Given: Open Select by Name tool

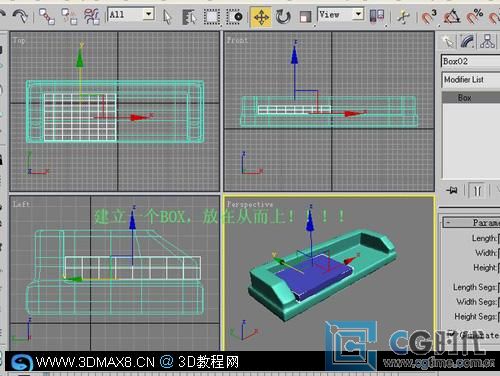Looking at the screenshot, I should [189, 17].
